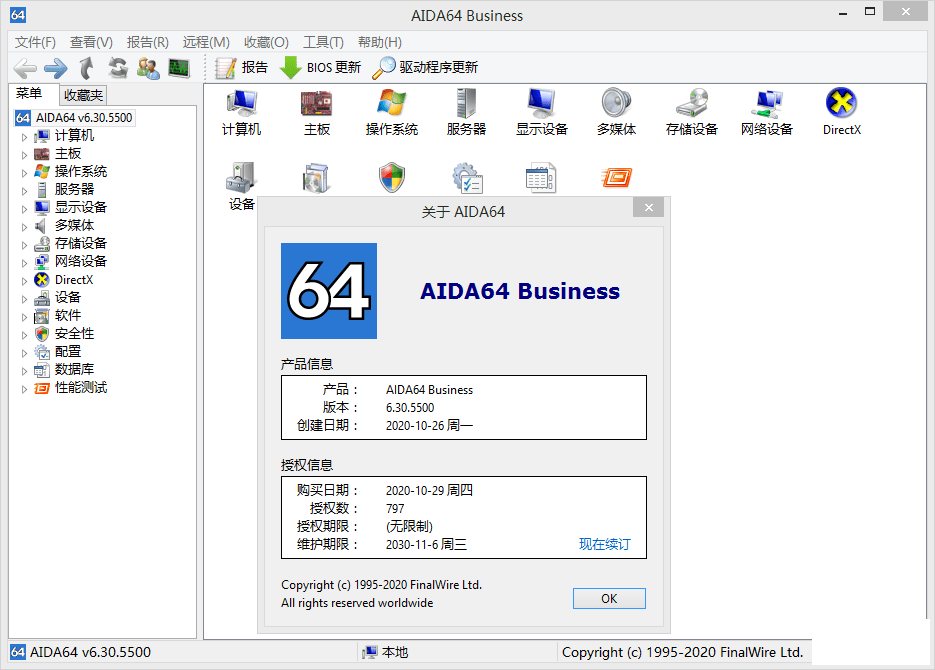Image resolution: width=935 pixels, height=670 pixels.
Task: Open the monitor diagnostics toolbar icon
Action: [x=179, y=68]
